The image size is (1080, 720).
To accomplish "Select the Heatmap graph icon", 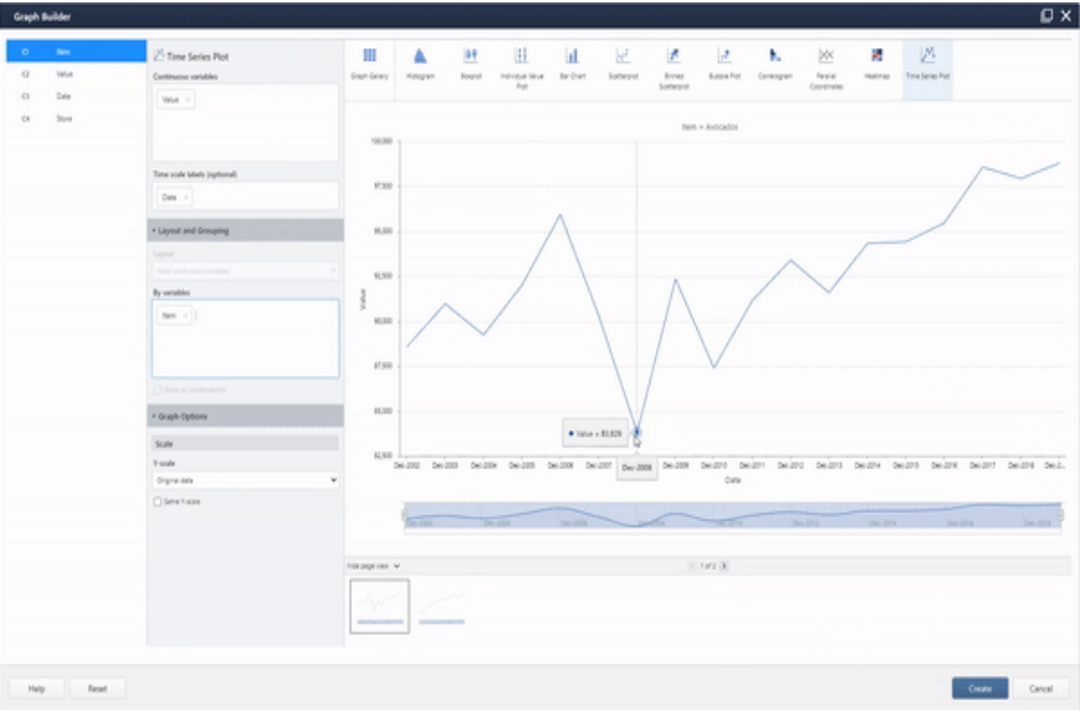I will [876, 58].
